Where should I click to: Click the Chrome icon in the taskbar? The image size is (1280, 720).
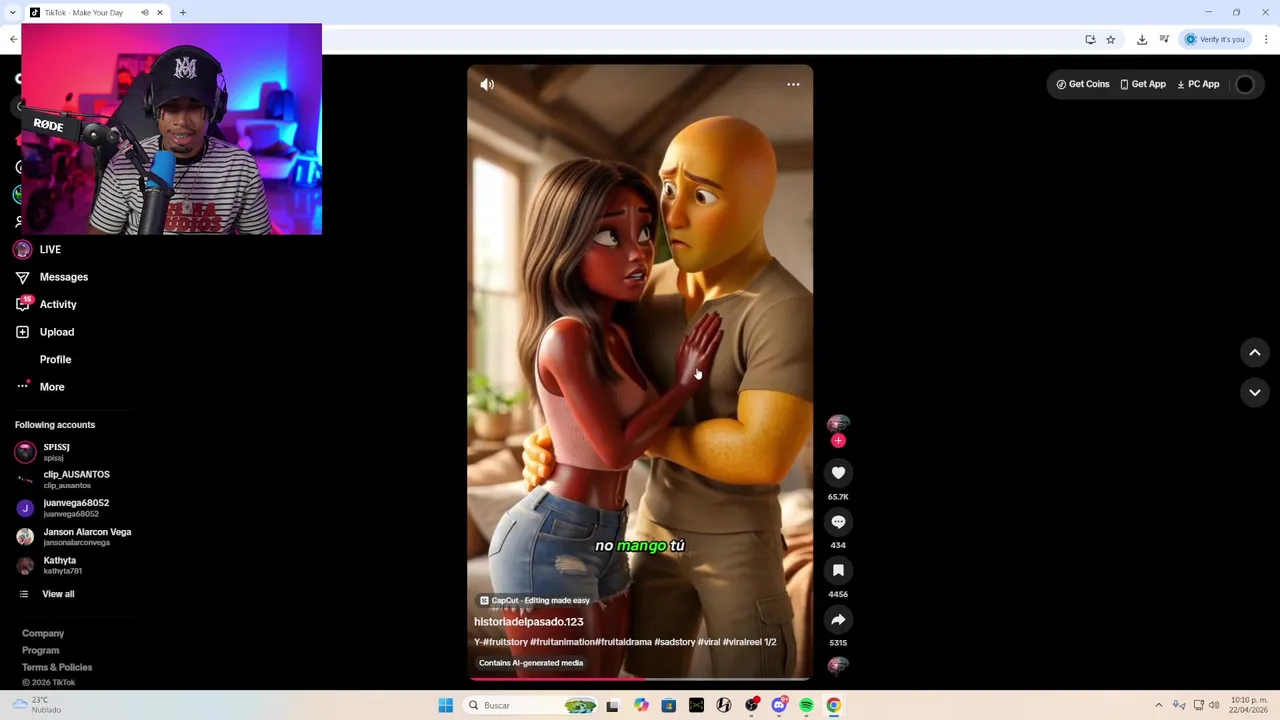point(834,705)
